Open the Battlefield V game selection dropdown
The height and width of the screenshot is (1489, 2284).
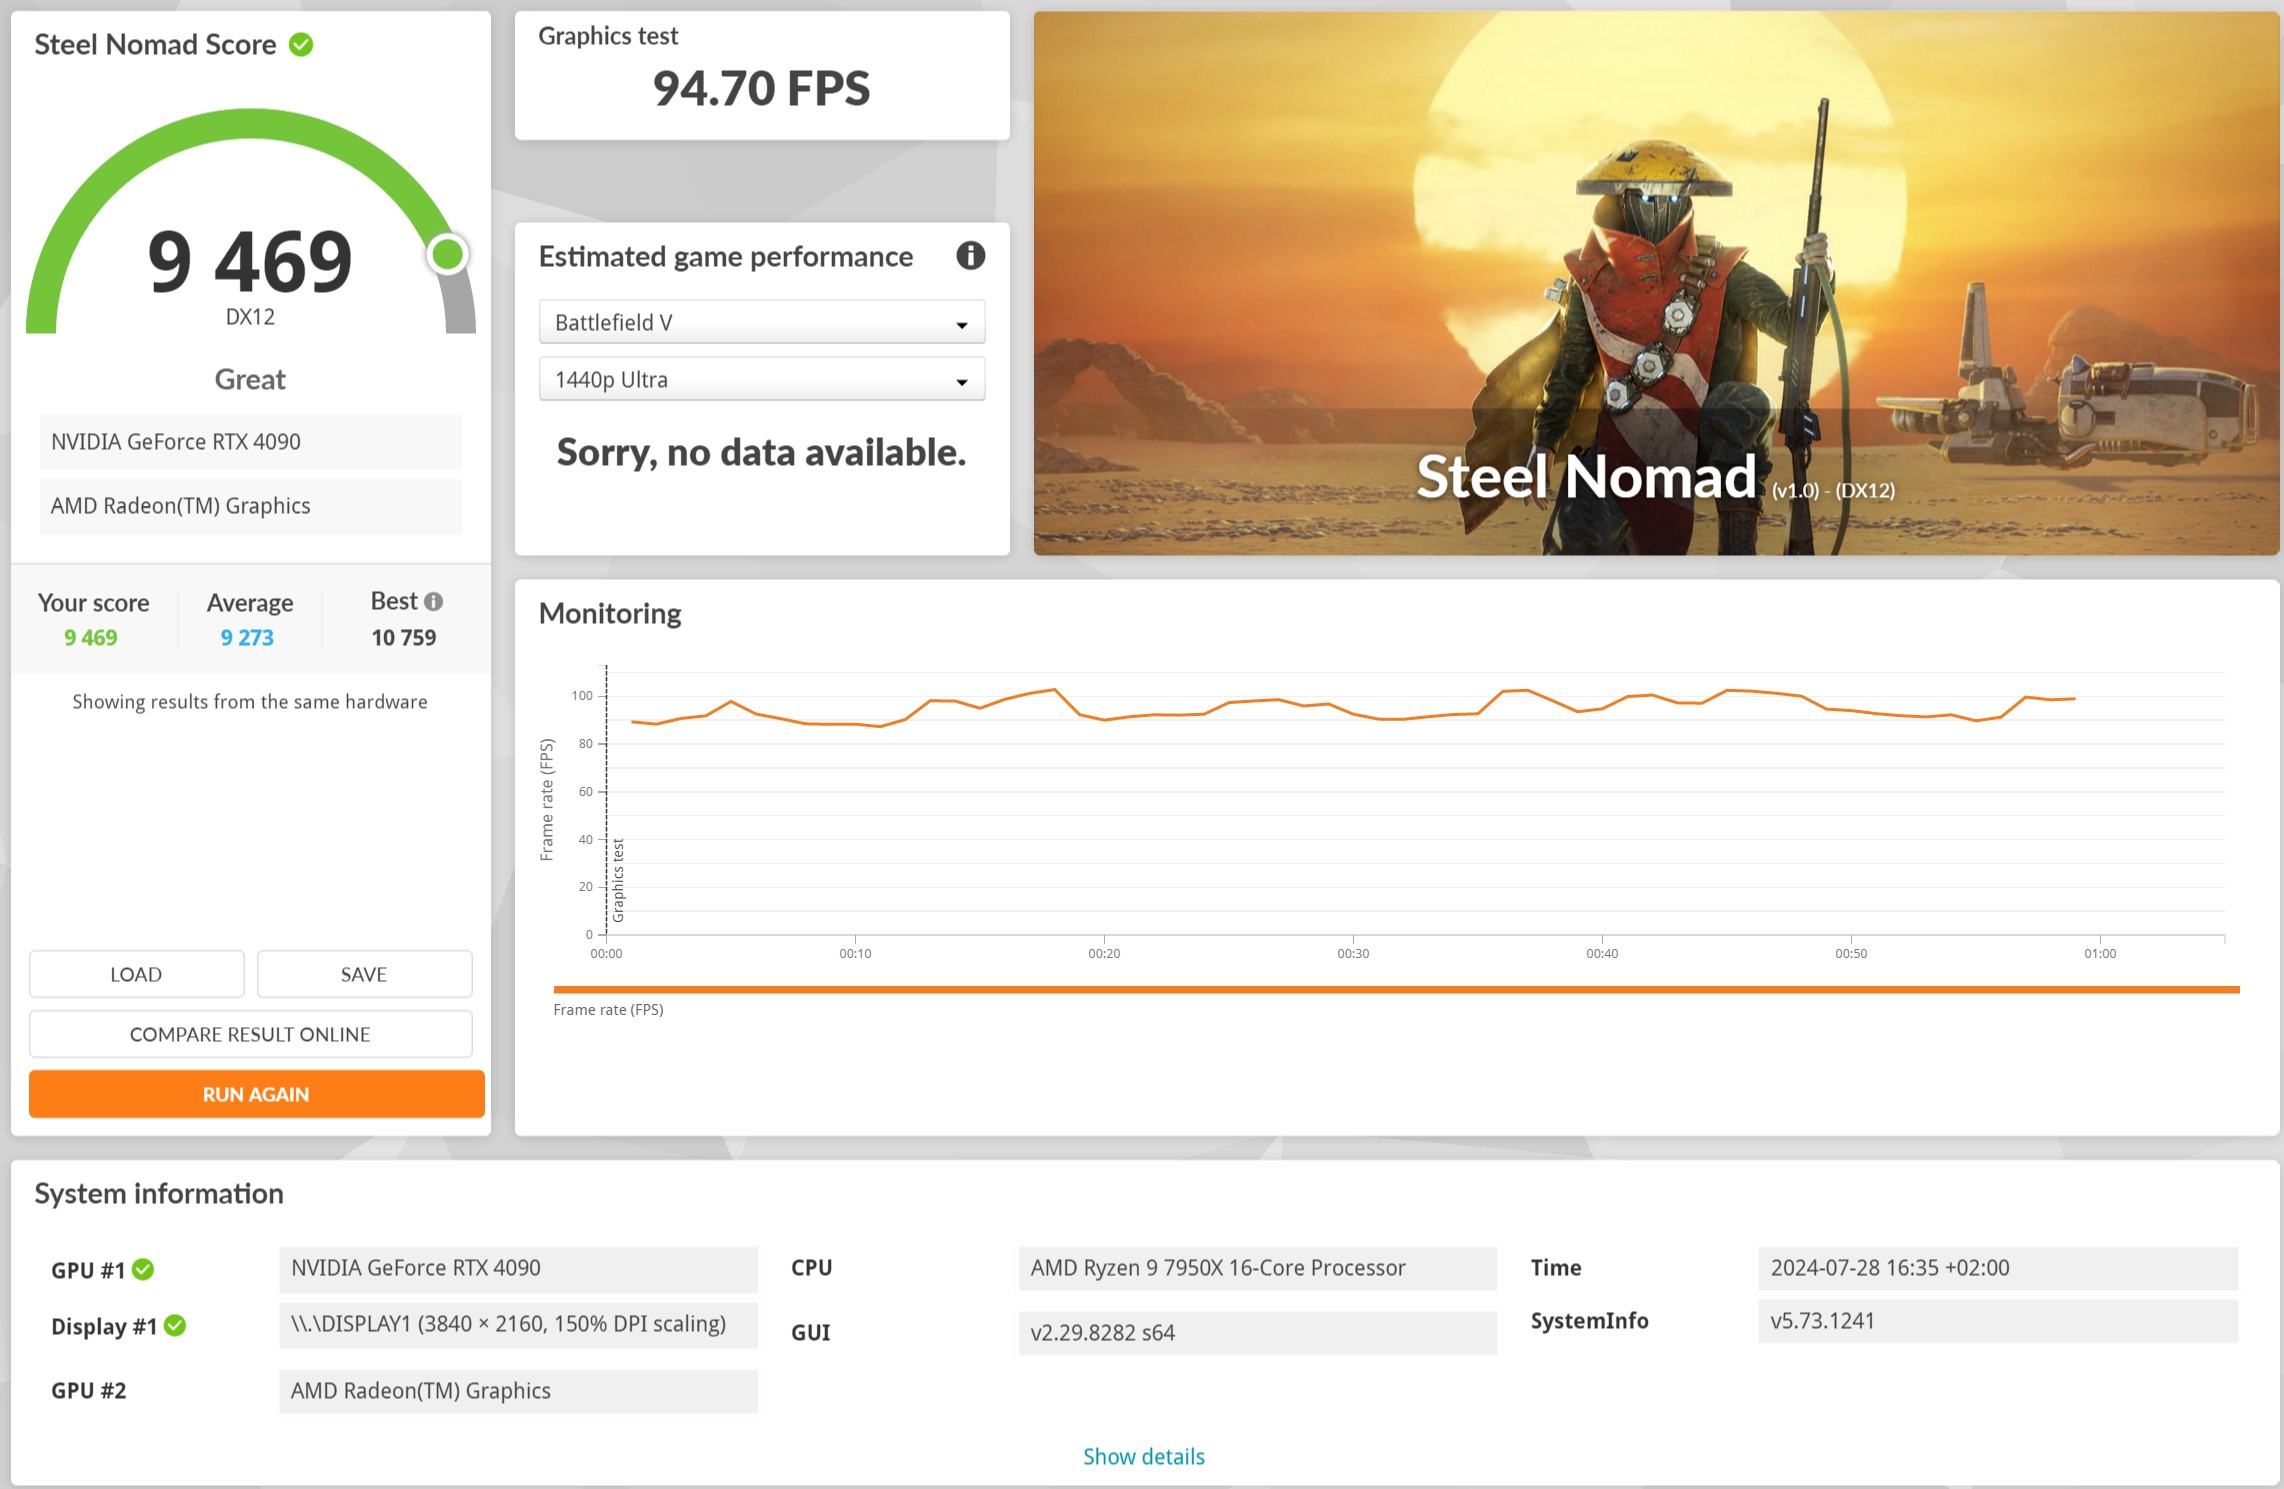coord(760,322)
